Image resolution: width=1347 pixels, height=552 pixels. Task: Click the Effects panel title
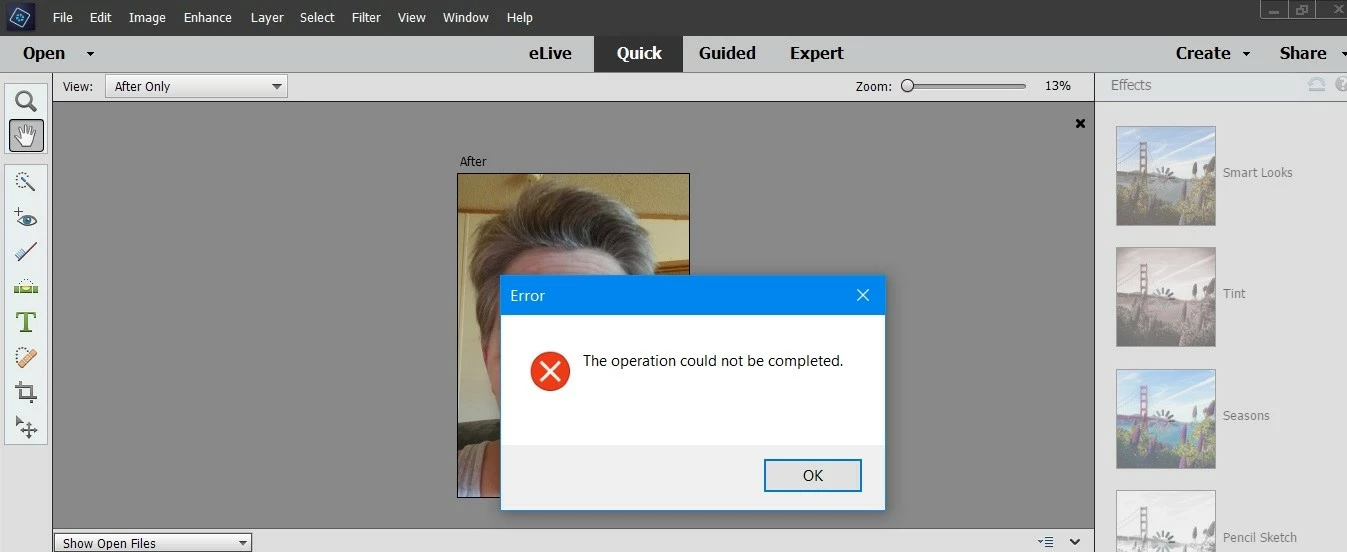click(x=1131, y=85)
